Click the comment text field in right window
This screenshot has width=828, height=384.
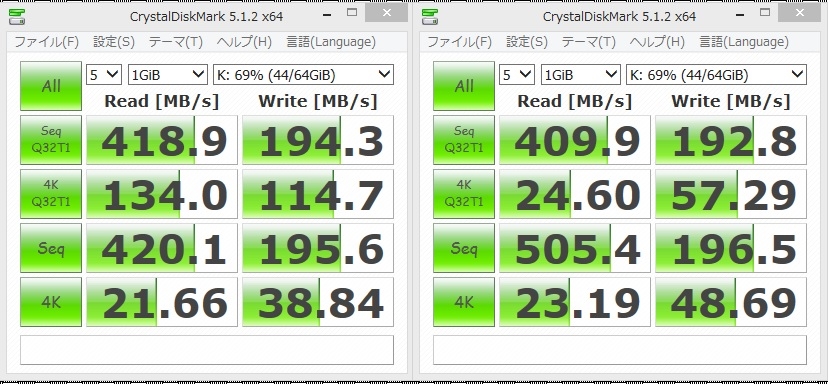tap(620, 350)
